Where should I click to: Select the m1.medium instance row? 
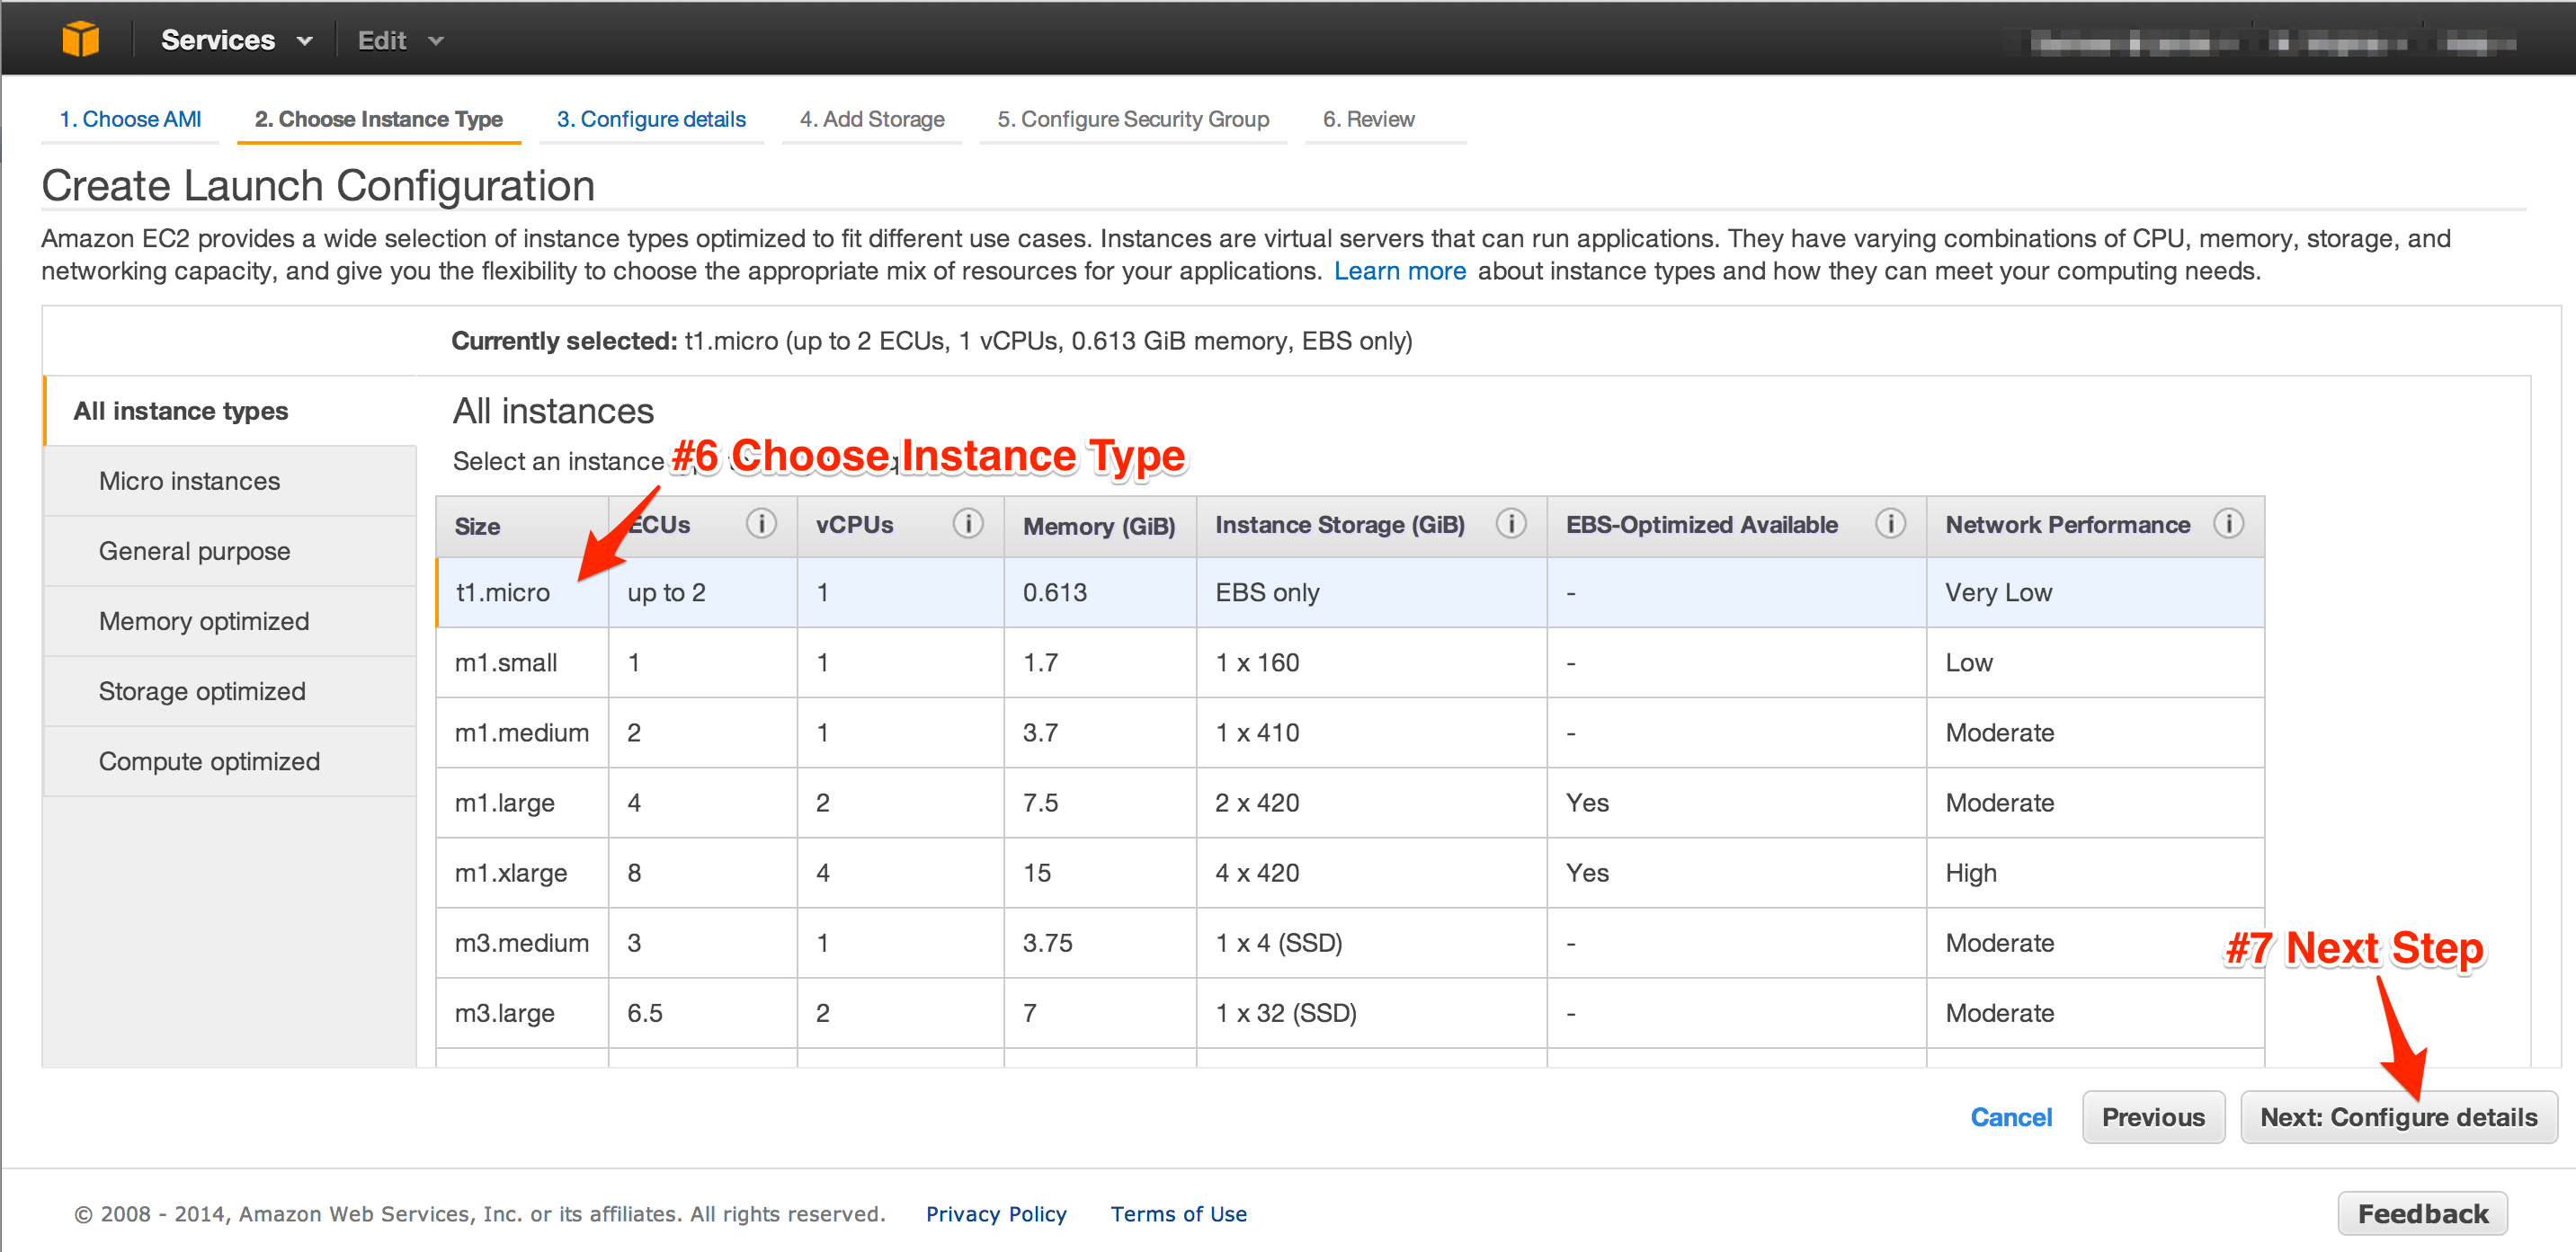(1350, 732)
